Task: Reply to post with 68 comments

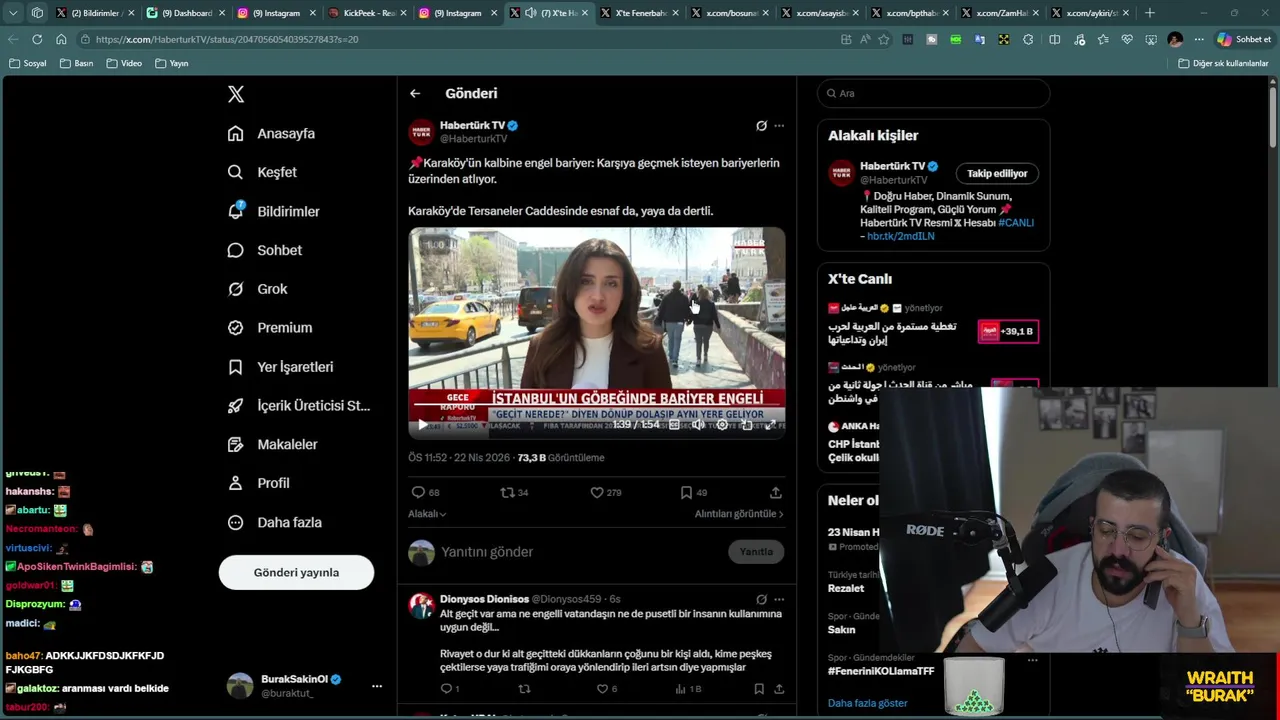Action: click(426, 492)
